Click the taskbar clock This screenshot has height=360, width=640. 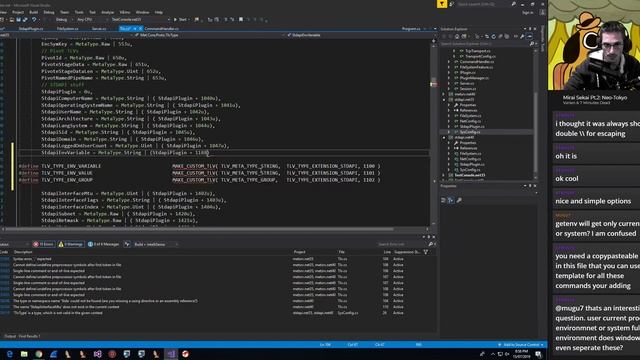(x=521, y=353)
